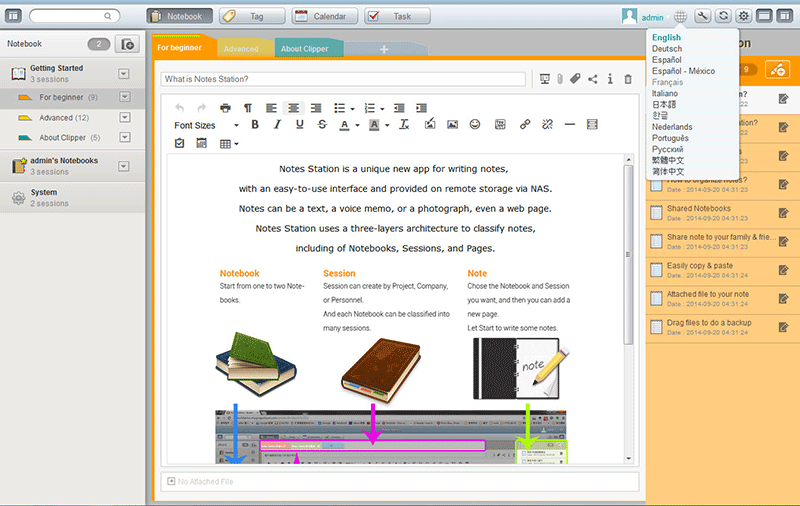The image size is (800, 506).
Task: Click the share icon beside note title
Action: [x=593, y=79]
